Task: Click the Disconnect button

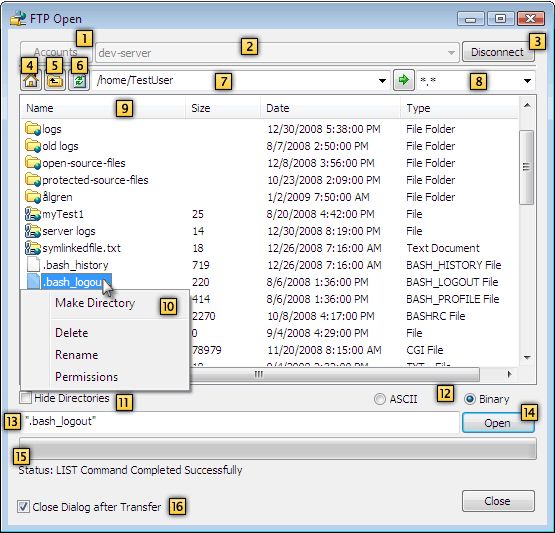Action: (x=498, y=52)
